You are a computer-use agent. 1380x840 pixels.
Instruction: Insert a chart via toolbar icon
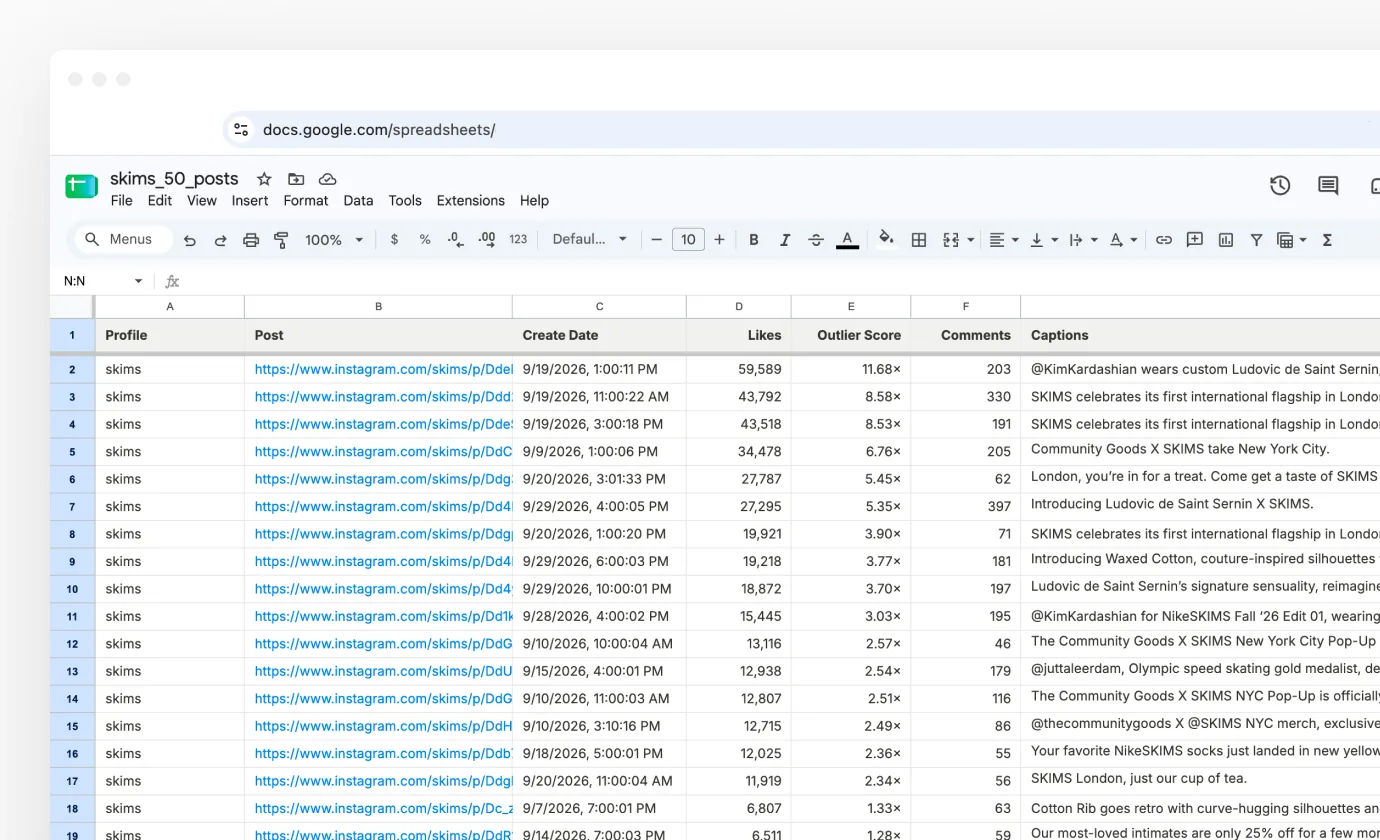point(1226,240)
